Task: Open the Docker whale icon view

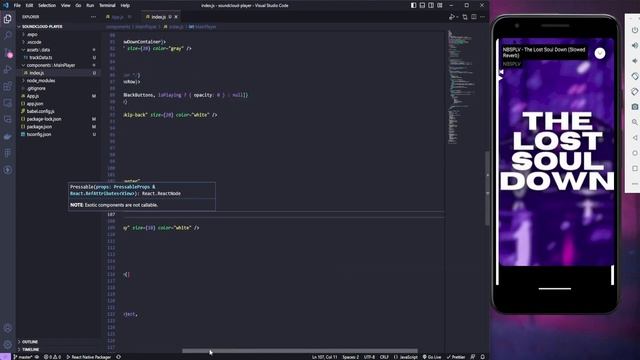Action: pos(7,136)
